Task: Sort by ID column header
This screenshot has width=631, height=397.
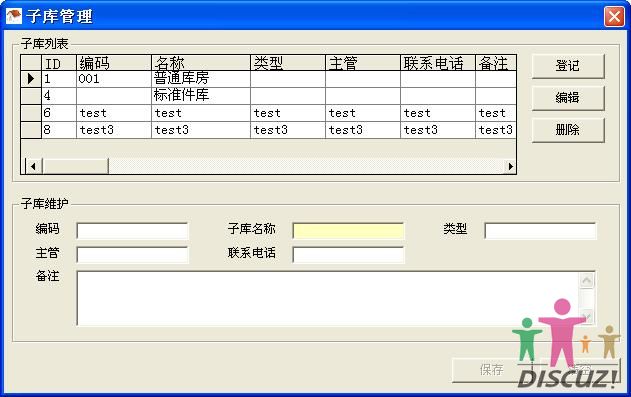Action: (59, 63)
